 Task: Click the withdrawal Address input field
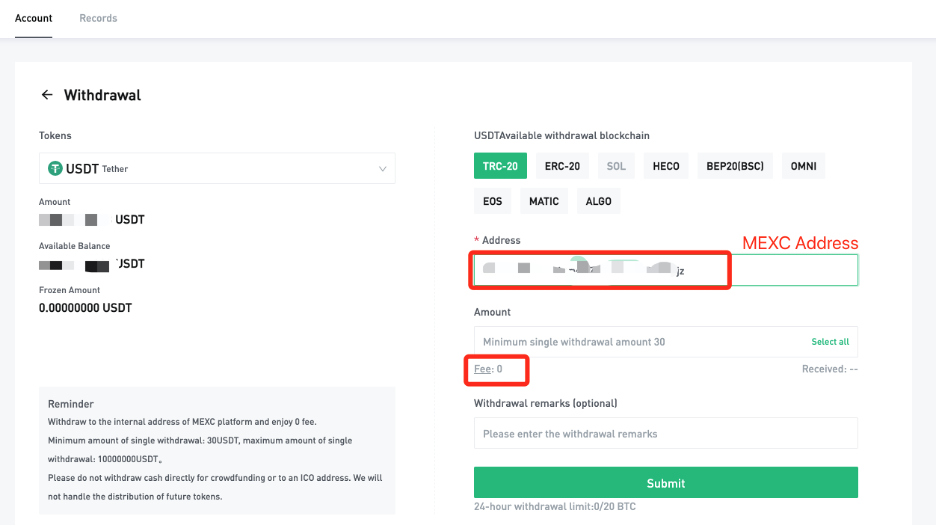(790, 270)
